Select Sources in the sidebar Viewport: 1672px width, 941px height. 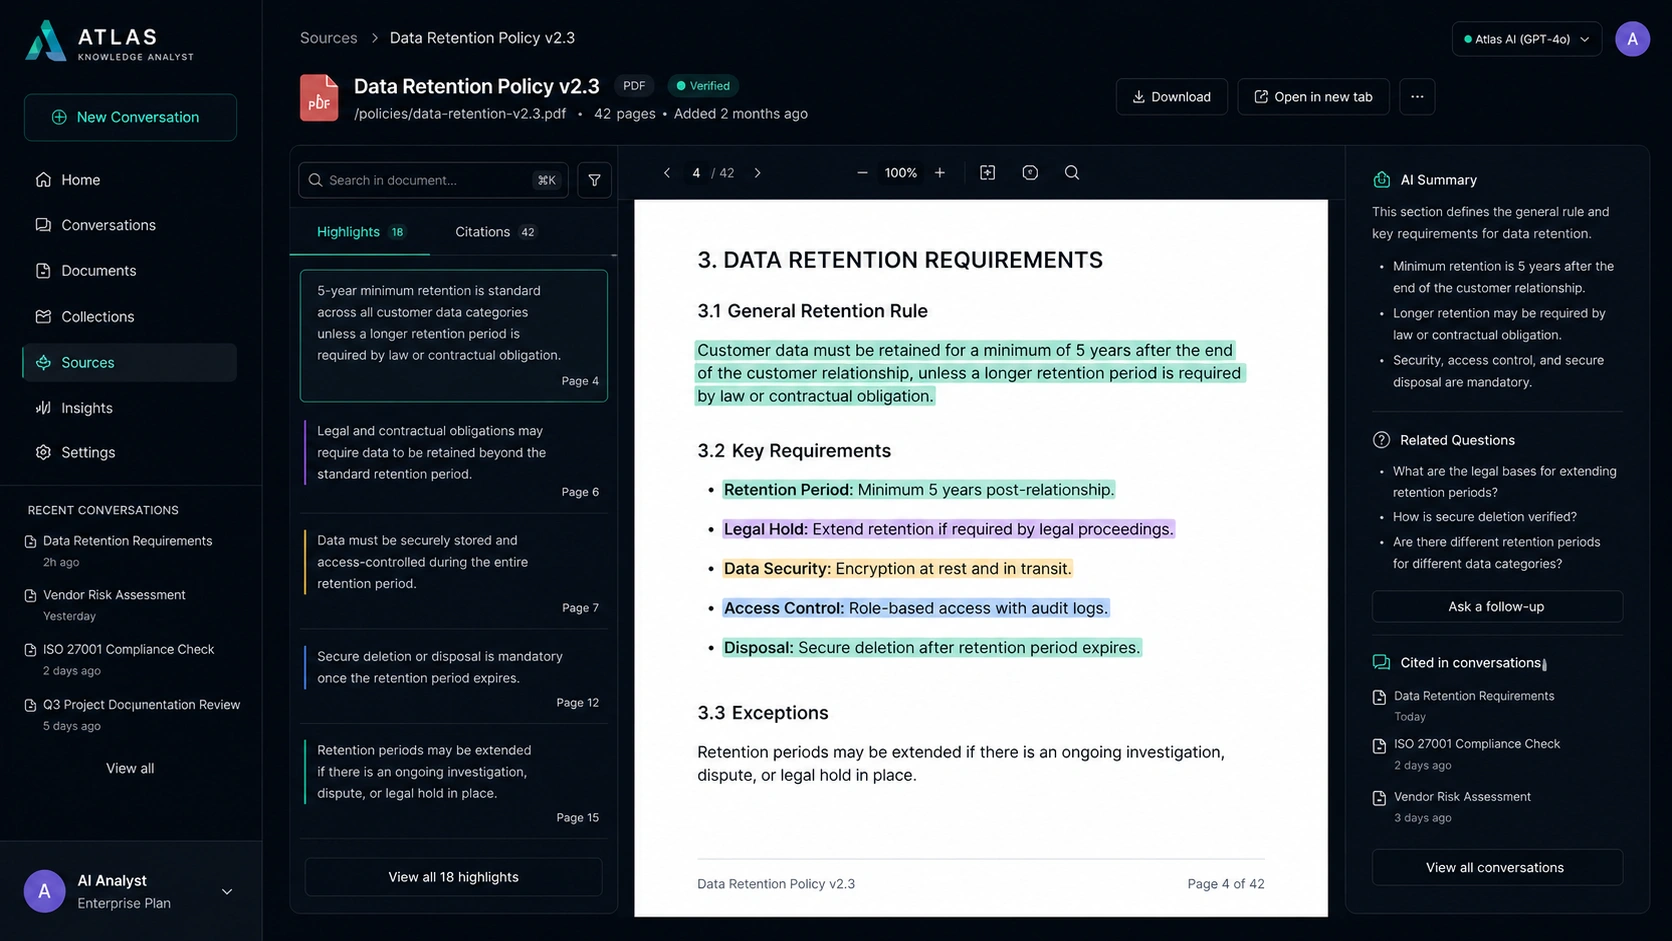pyautogui.click(x=129, y=362)
